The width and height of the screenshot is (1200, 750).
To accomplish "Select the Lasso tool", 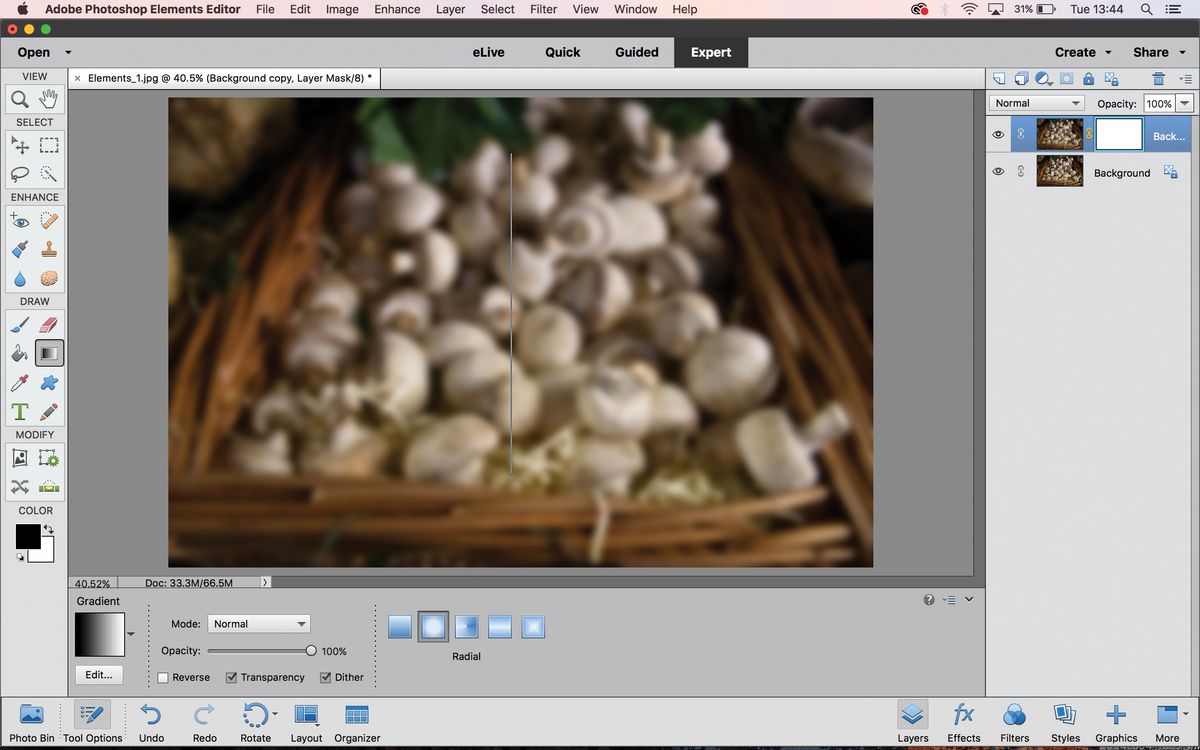I will coord(20,173).
